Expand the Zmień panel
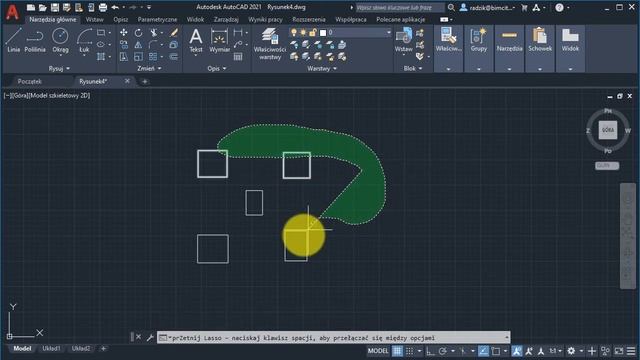Screen dimensions: 640x360 click(x=149, y=69)
